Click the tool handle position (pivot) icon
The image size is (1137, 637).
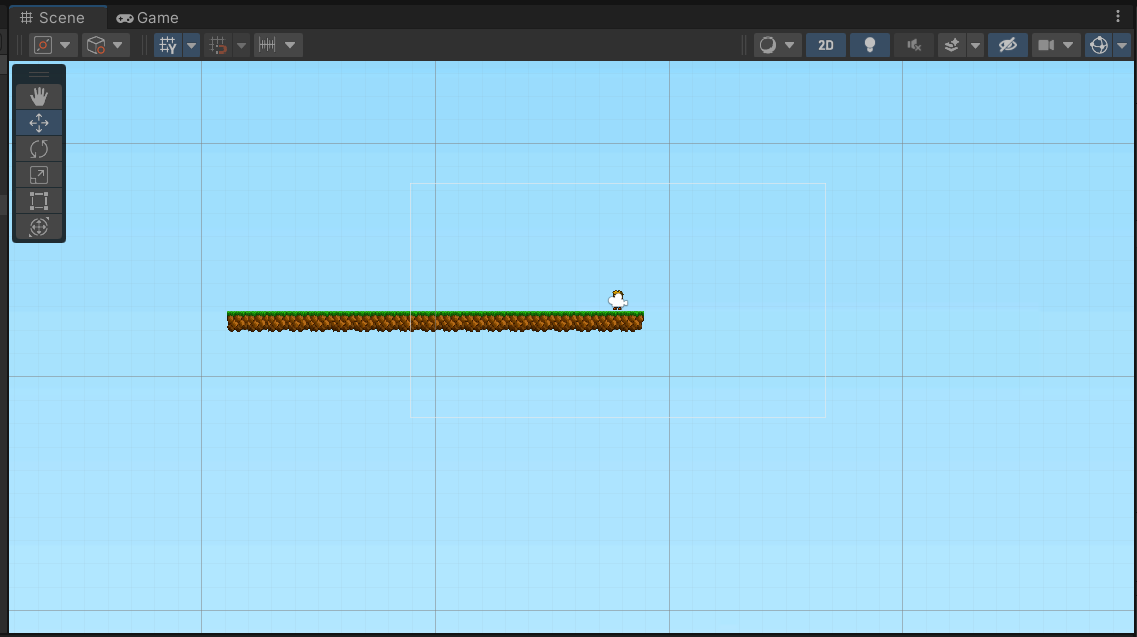click(x=43, y=45)
